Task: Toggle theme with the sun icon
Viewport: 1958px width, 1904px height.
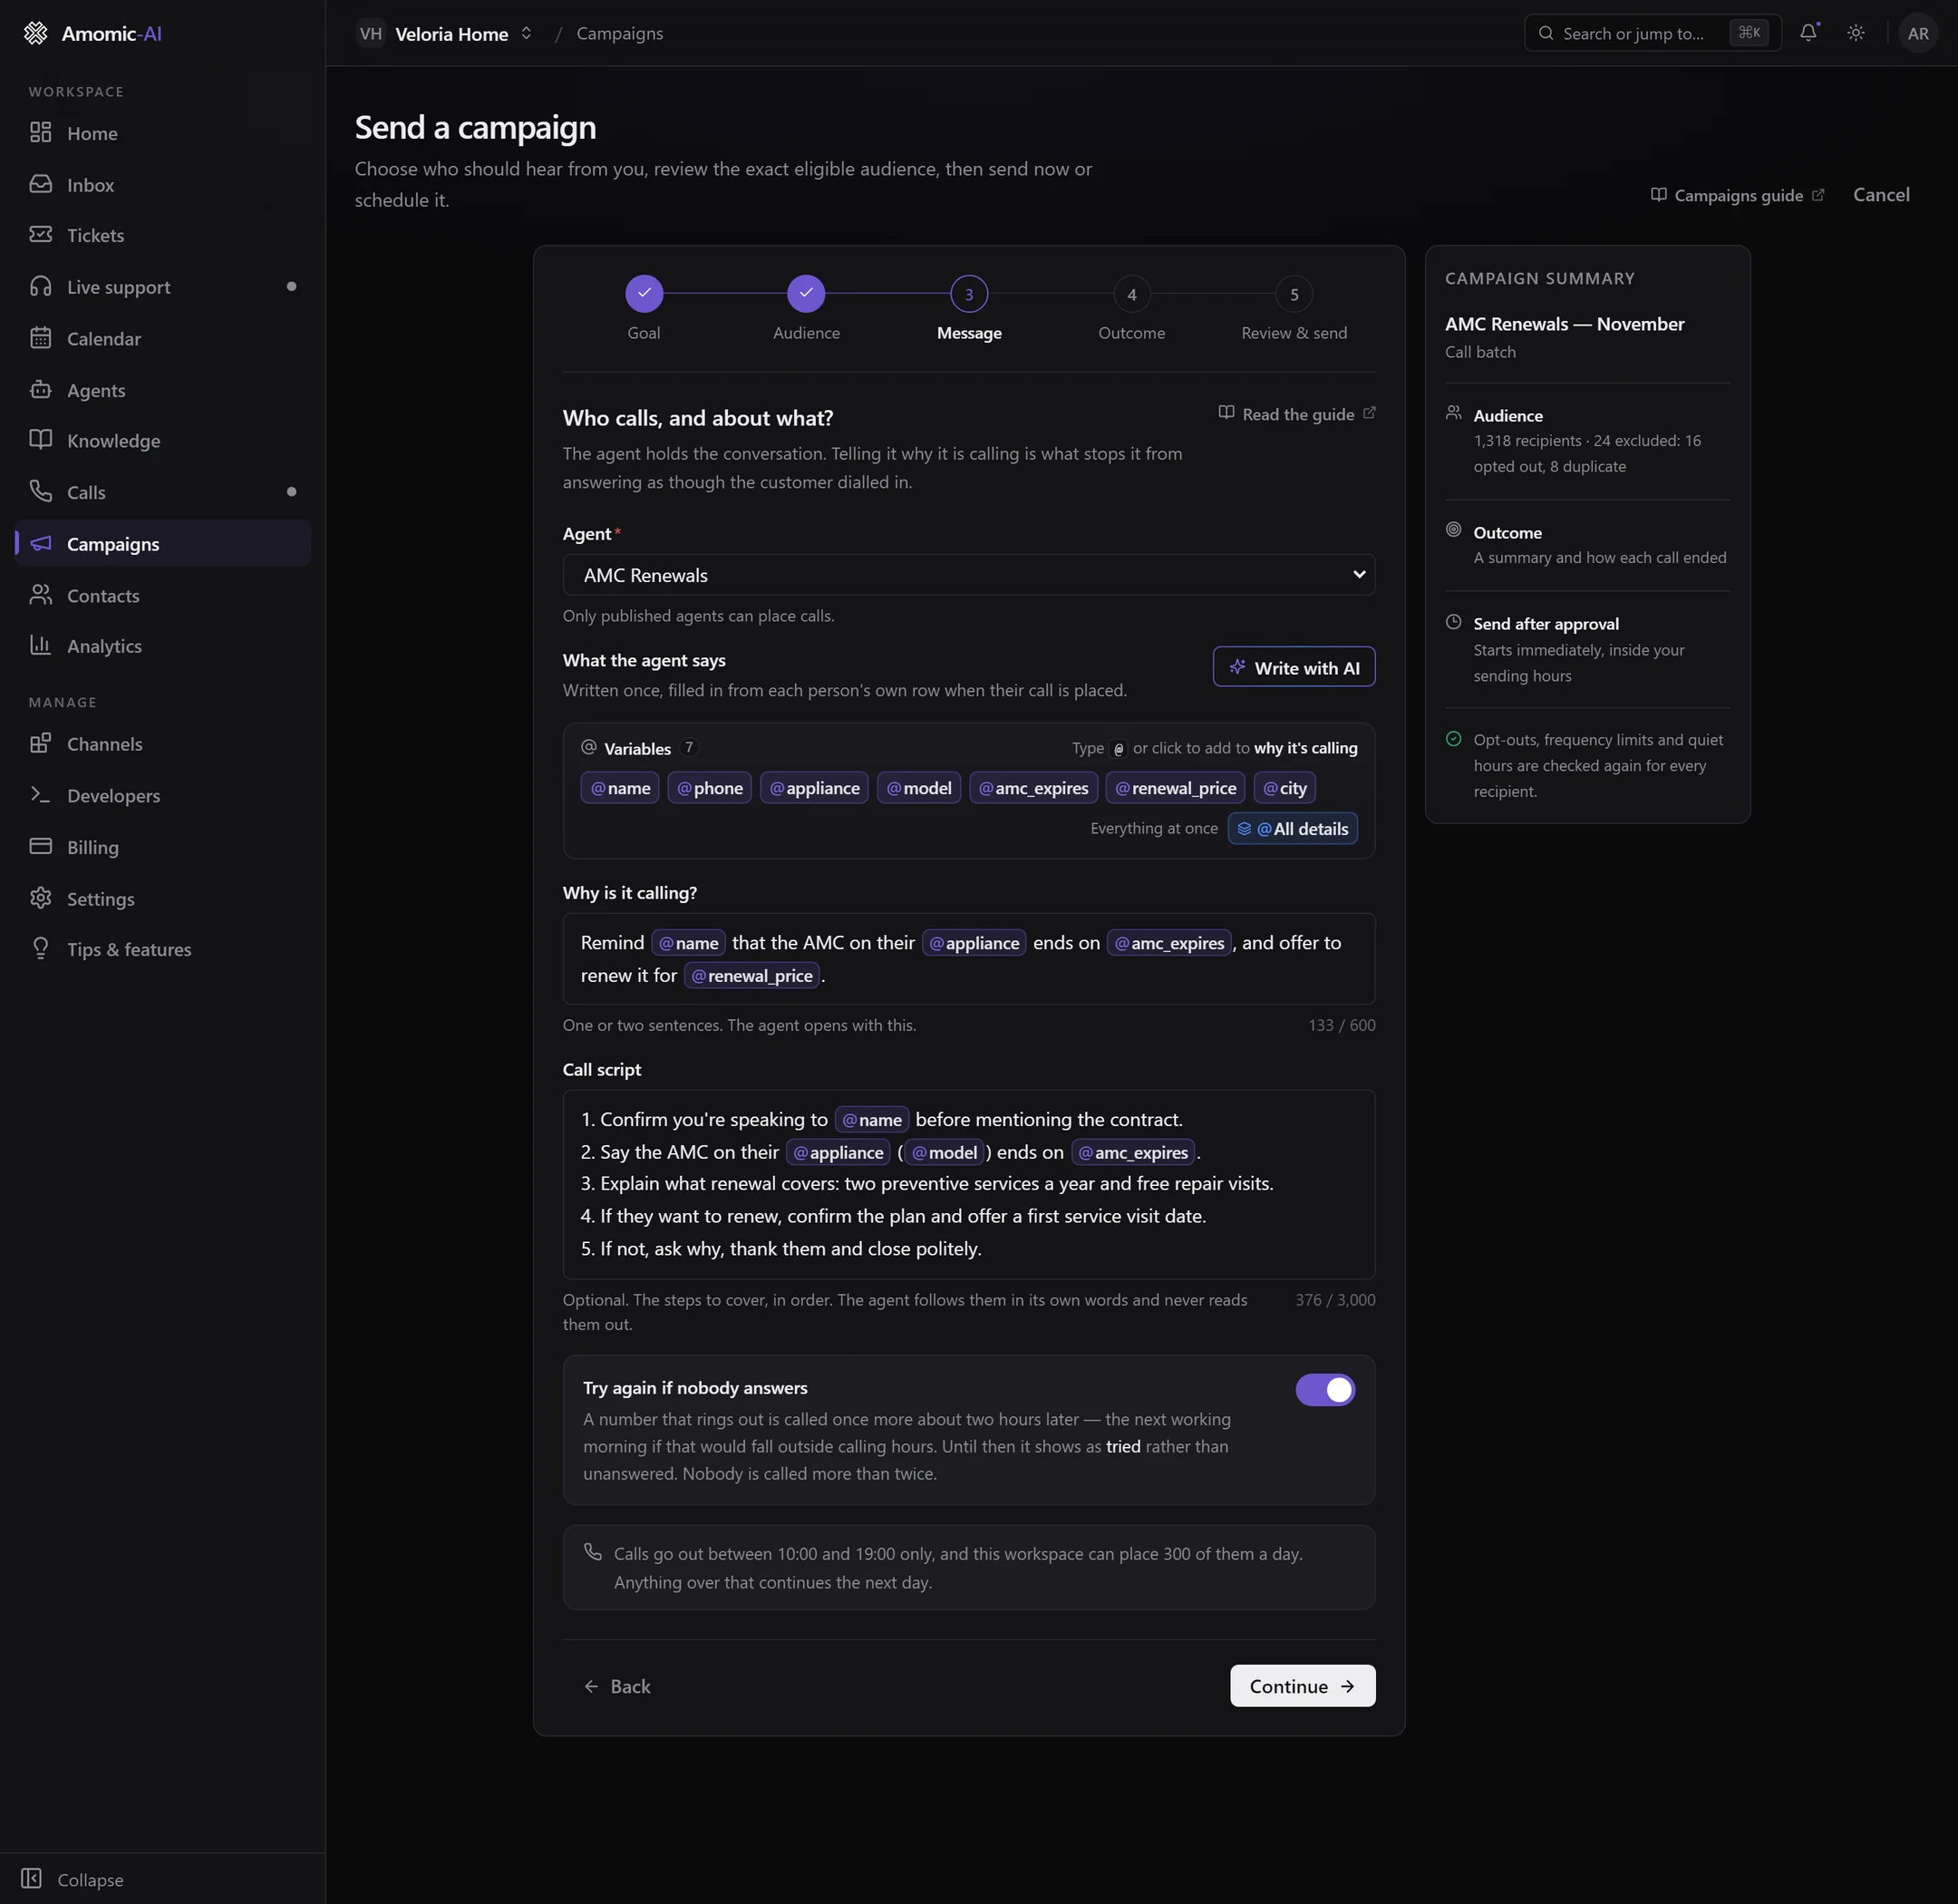Action: click(x=1856, y=33)
